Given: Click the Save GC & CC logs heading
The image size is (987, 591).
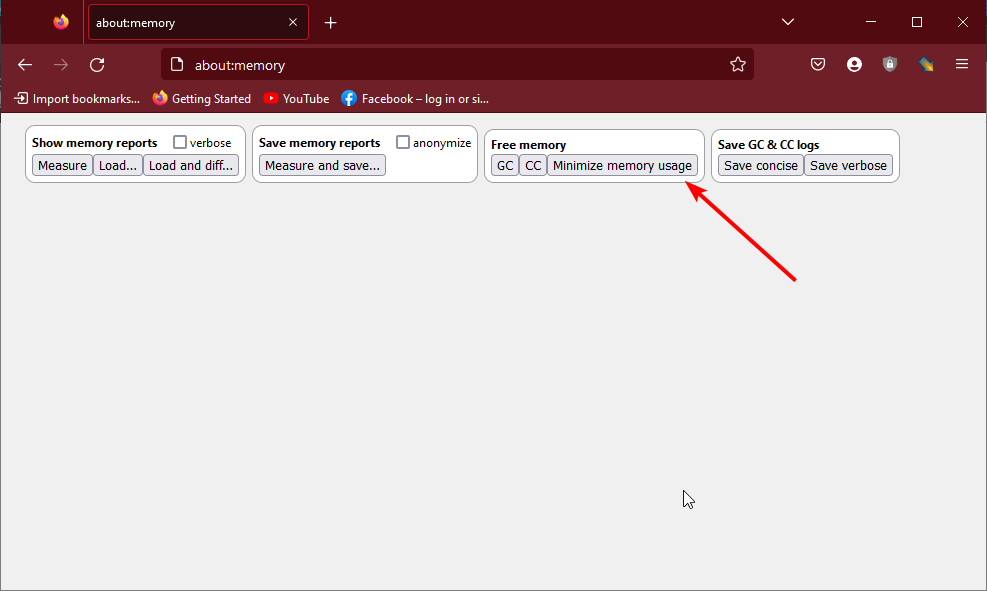Looking at the screenshot, I should 769,145.
